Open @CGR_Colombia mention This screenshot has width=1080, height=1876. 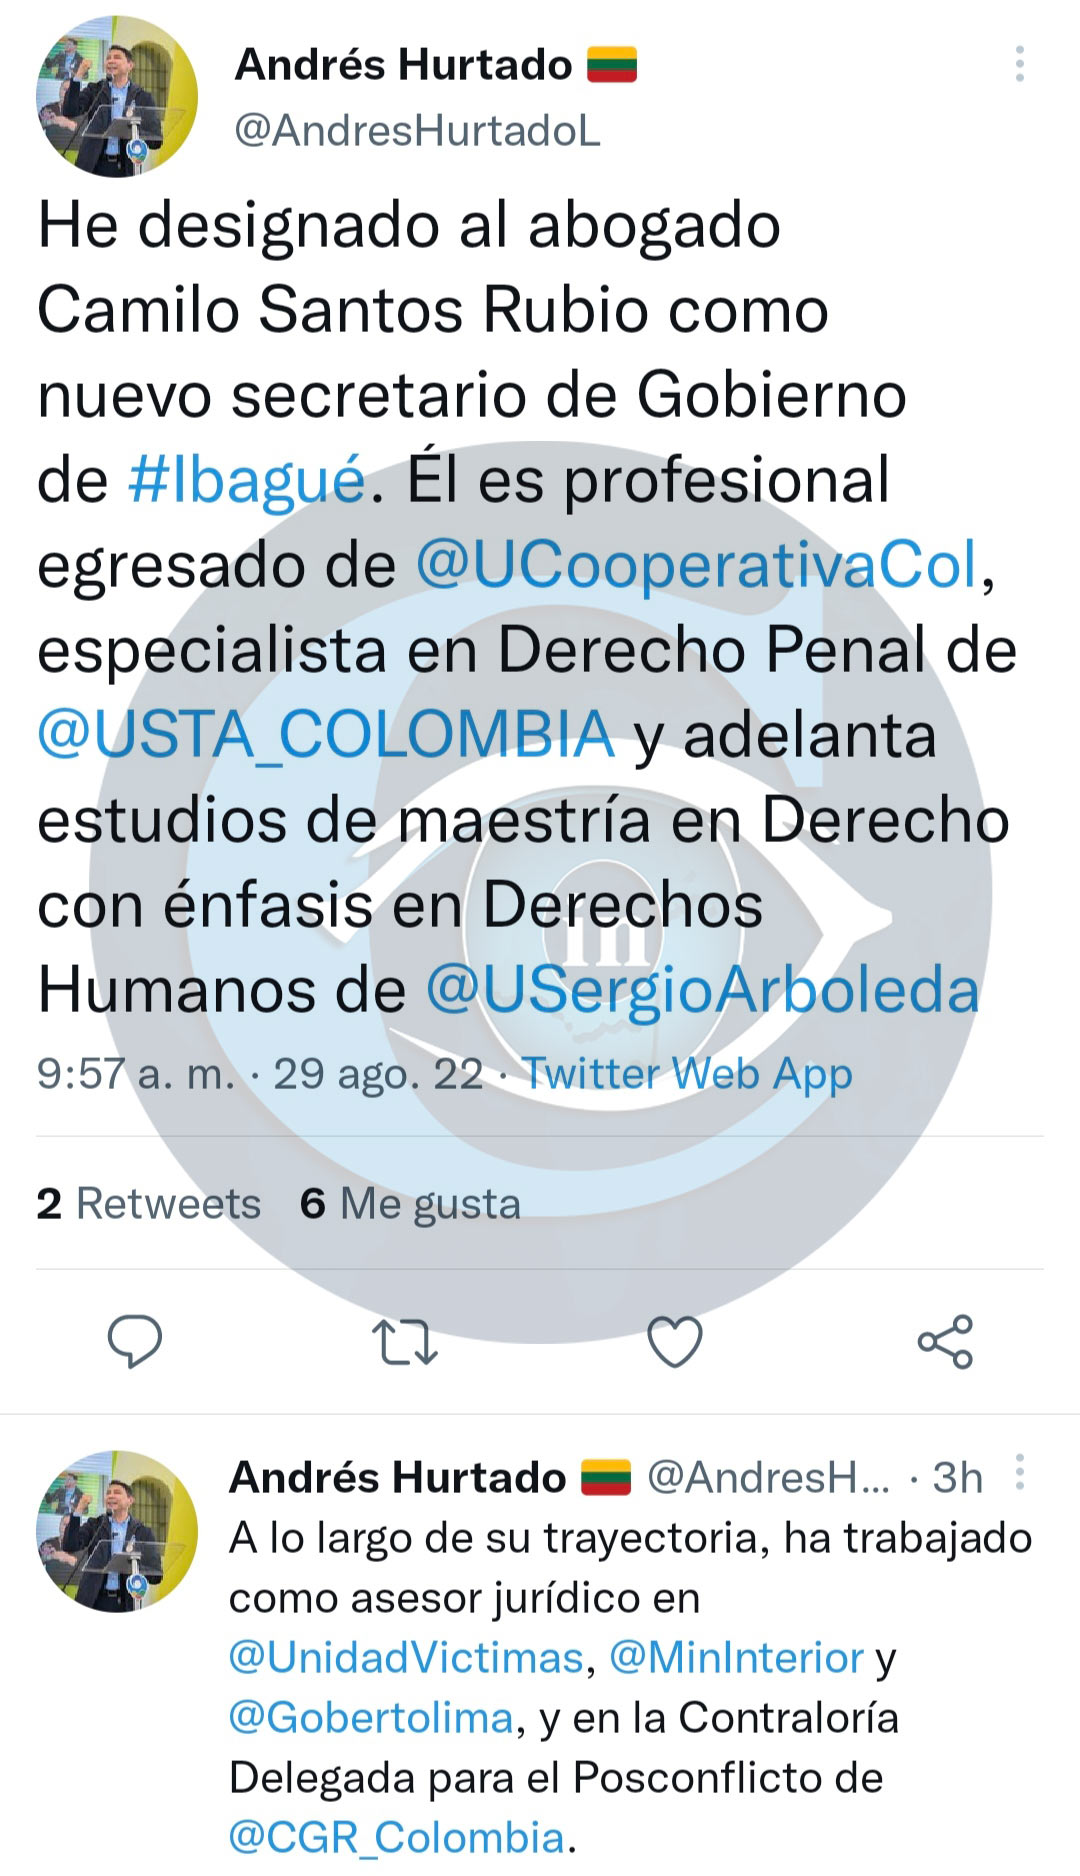(x=397, y=1838)
